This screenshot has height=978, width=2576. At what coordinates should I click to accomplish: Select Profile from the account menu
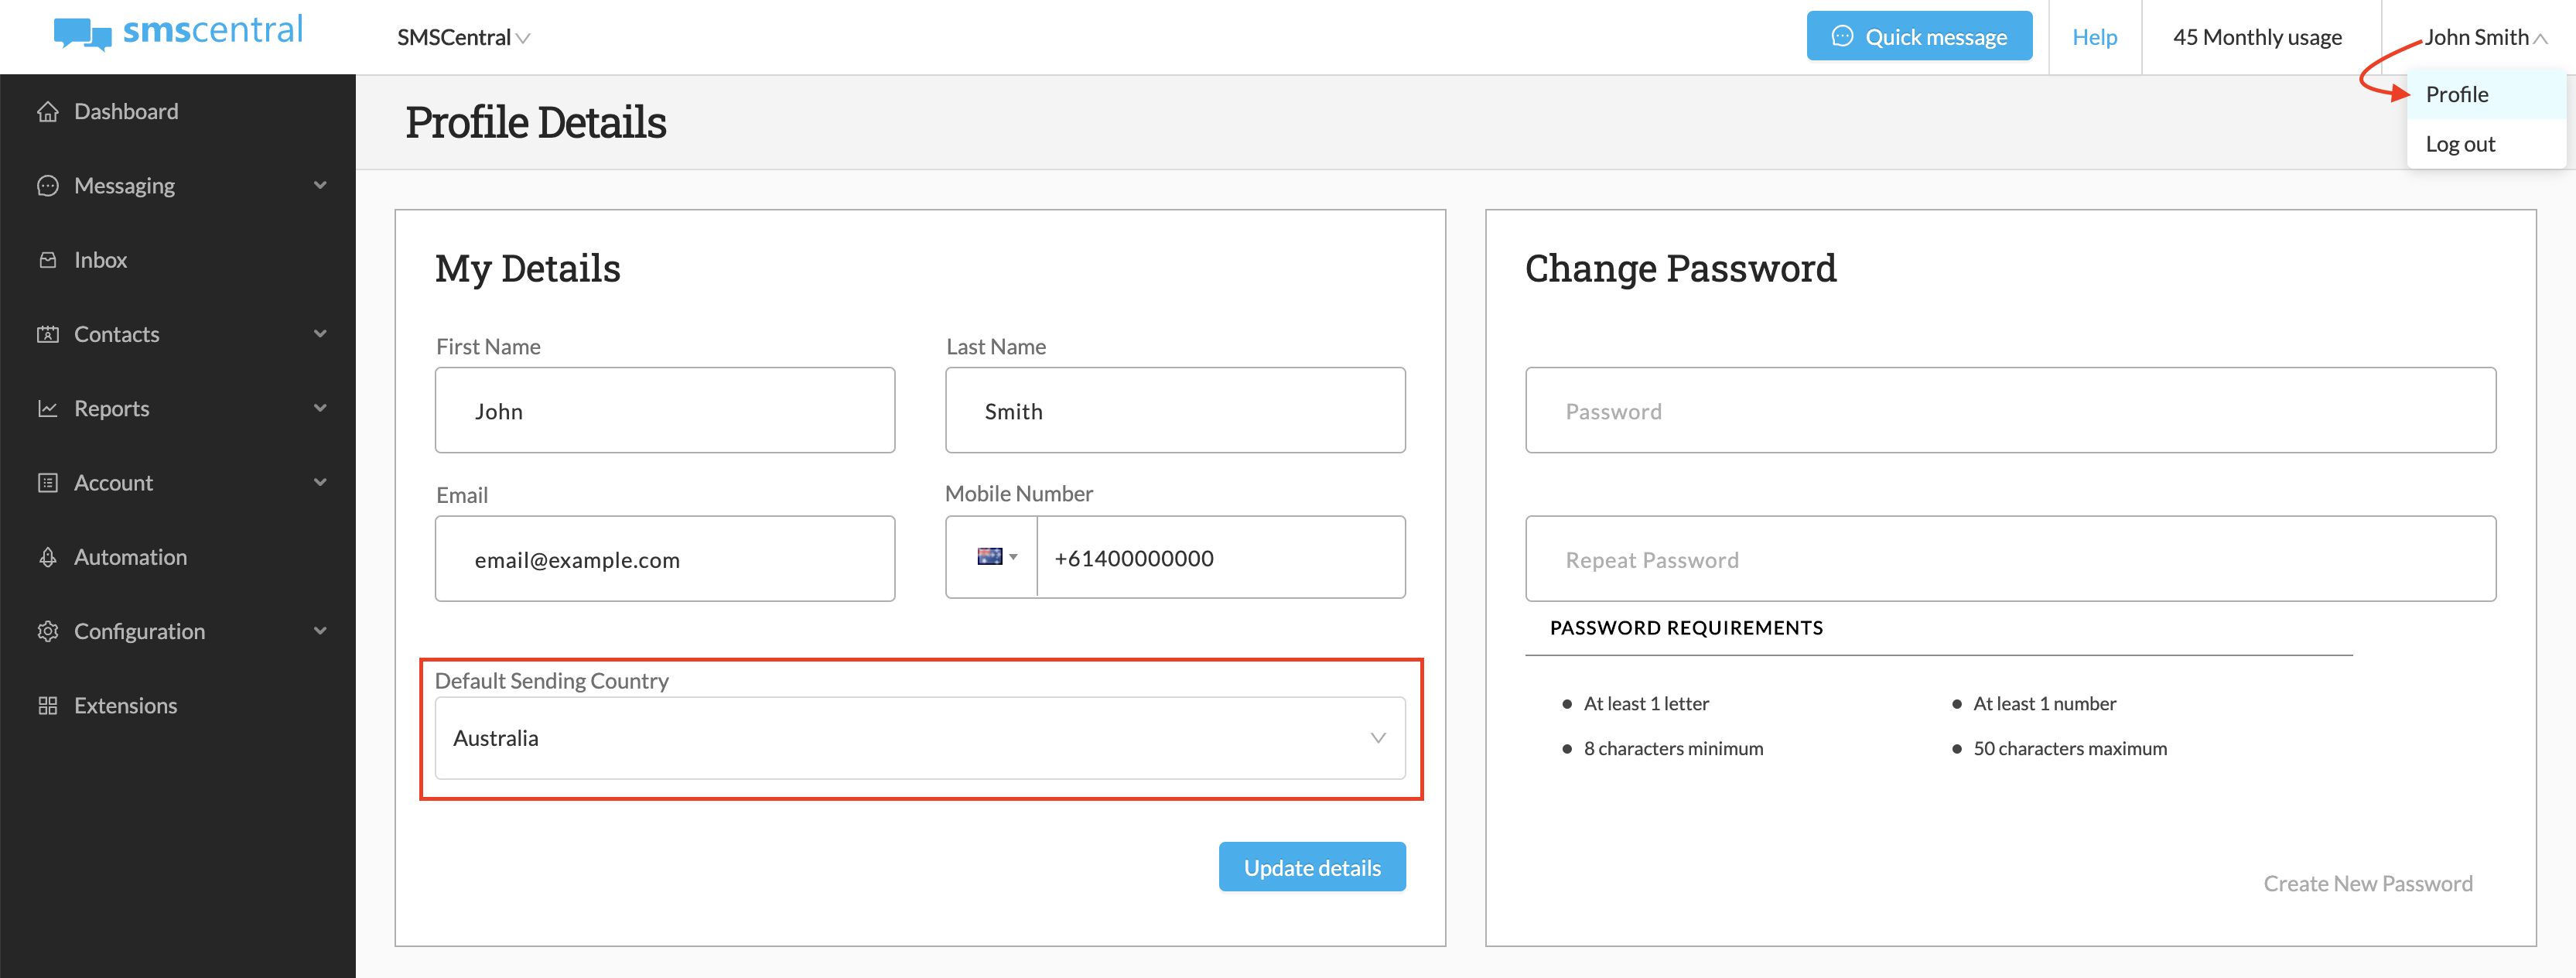[2457, 94]
